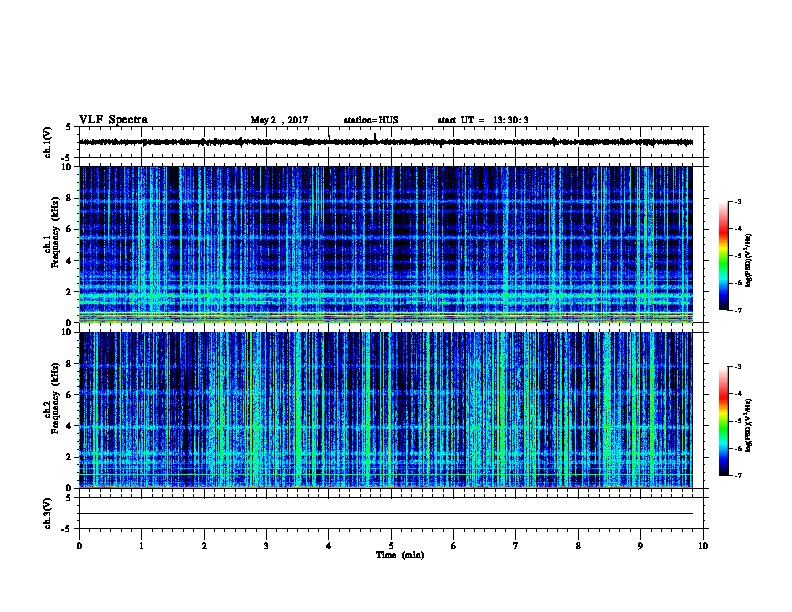Click the "station=HUS" label

click(x=371, y=120)
